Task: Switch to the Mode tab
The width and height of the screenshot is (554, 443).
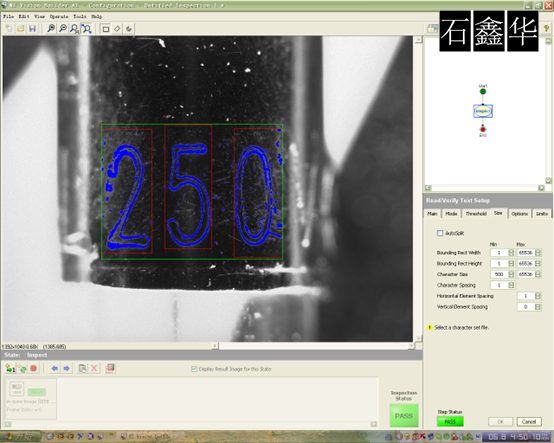Action: (451, 214)
